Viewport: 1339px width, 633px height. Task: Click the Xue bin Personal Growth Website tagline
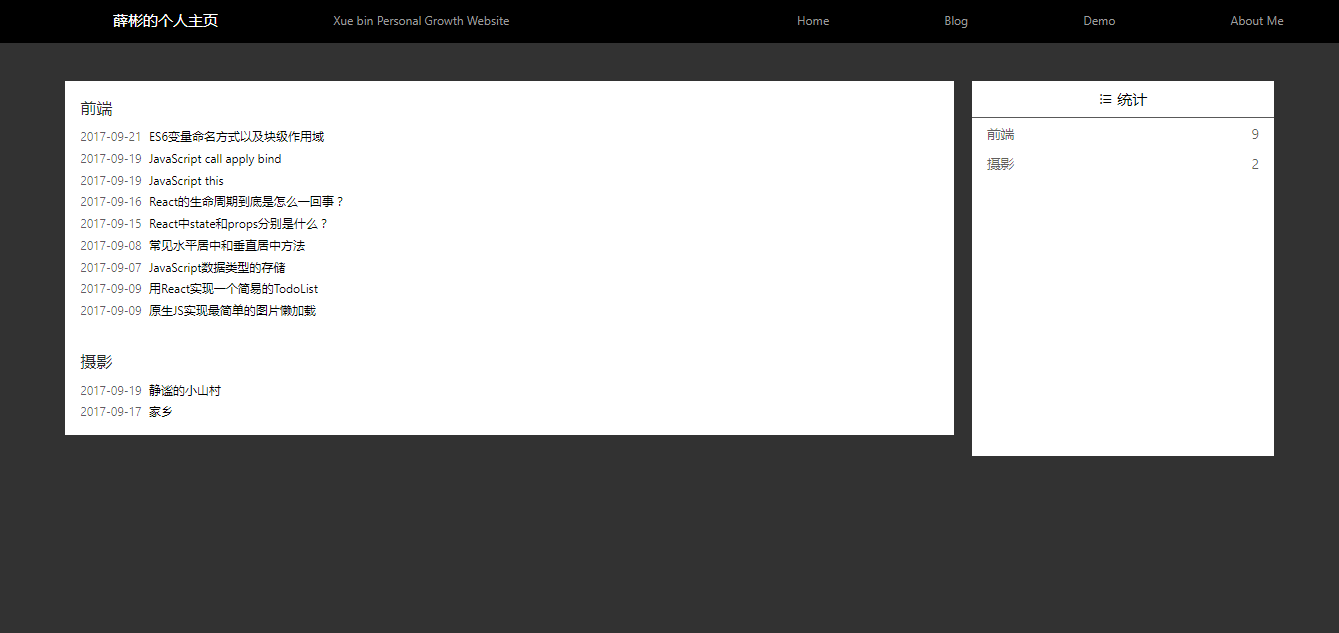pyautogui.click(x=421, y=21)
